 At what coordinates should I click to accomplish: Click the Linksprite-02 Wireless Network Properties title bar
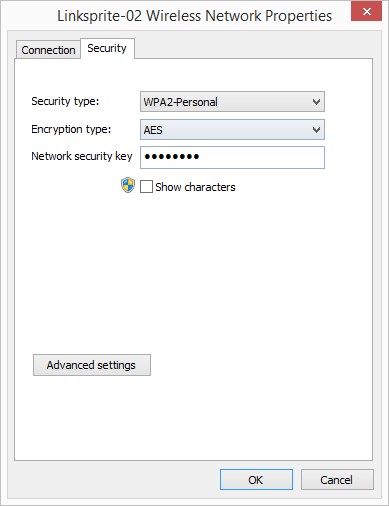point(195,16)
